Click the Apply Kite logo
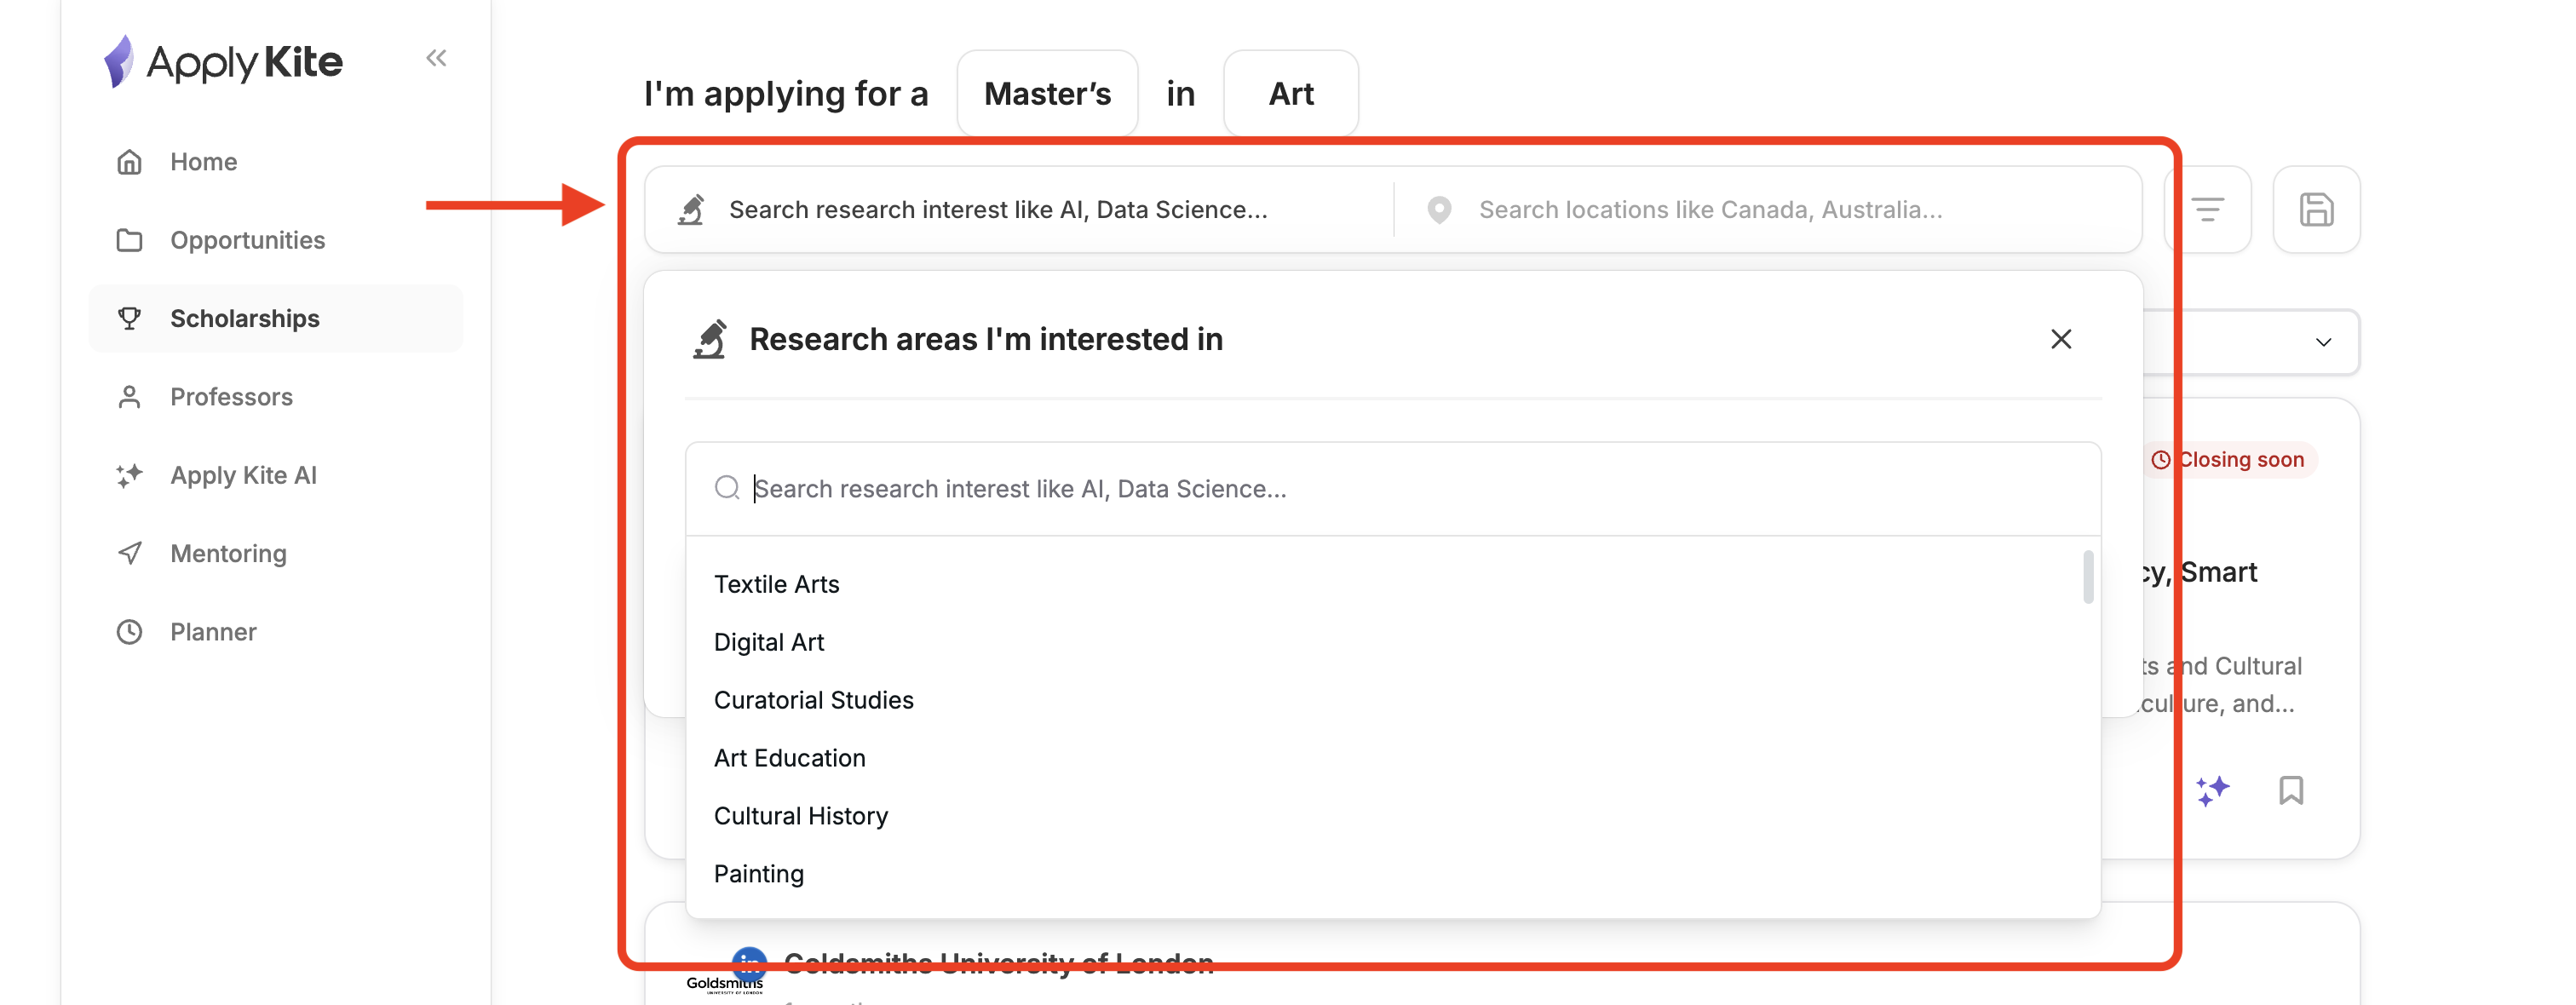 pos(224,62)
